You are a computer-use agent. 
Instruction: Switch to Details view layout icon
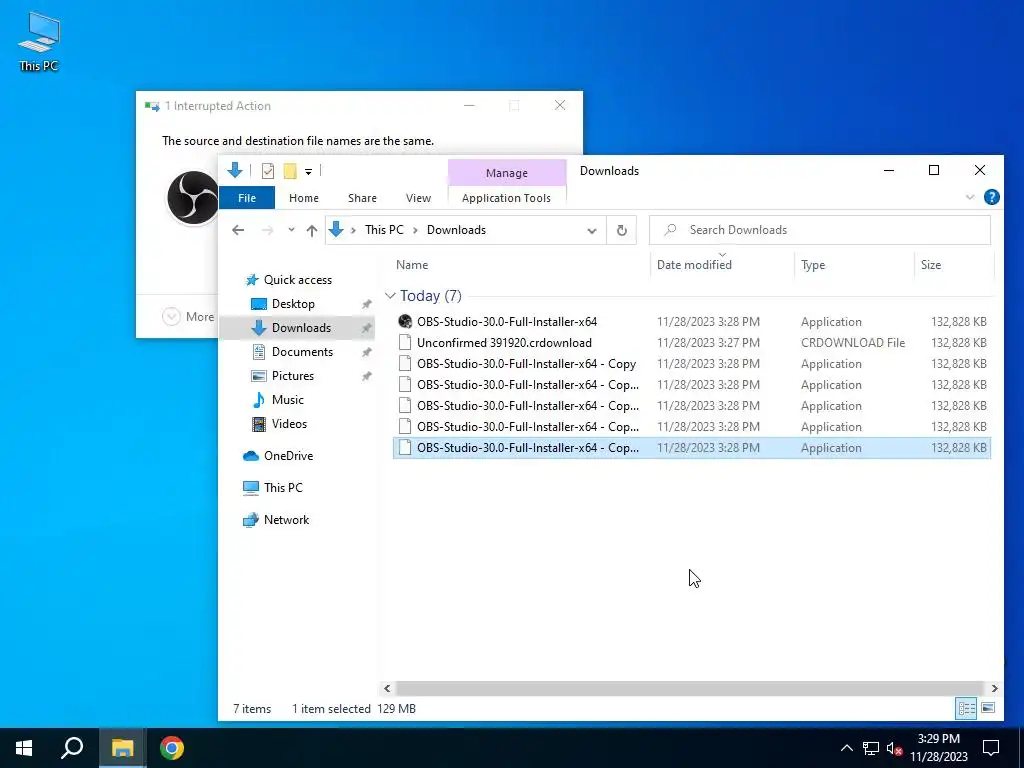[x=967, y=708]
